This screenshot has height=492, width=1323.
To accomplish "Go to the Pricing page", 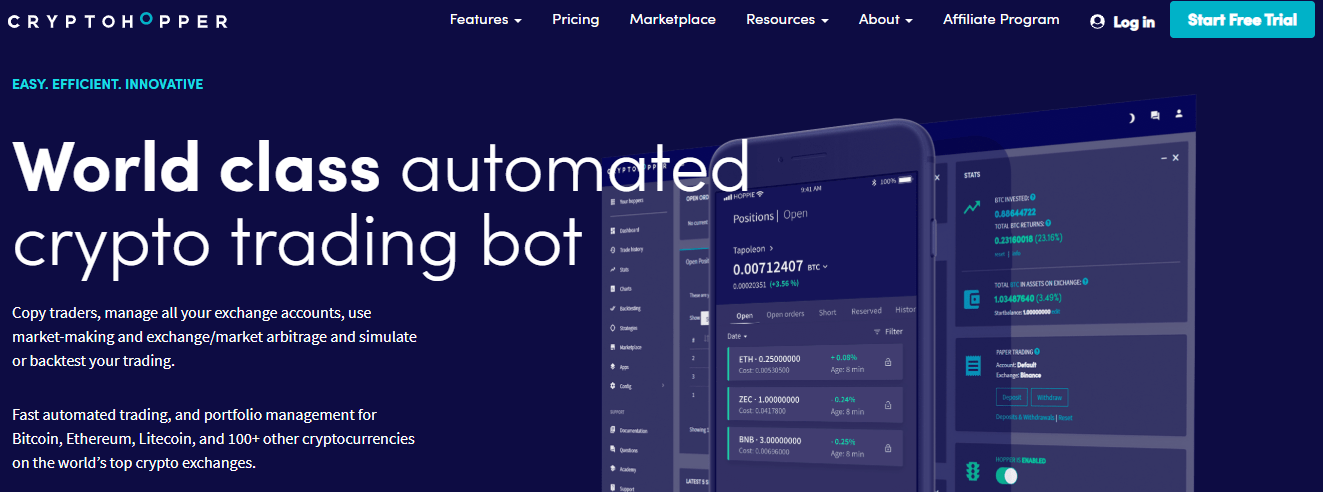I will coord(576,20).
